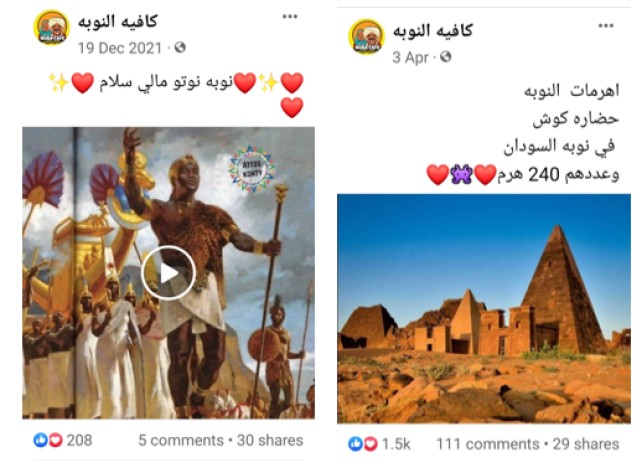Open three-dot options menu on the 3 Apr post
Screen dimensions: 639x462
point(606,26)
